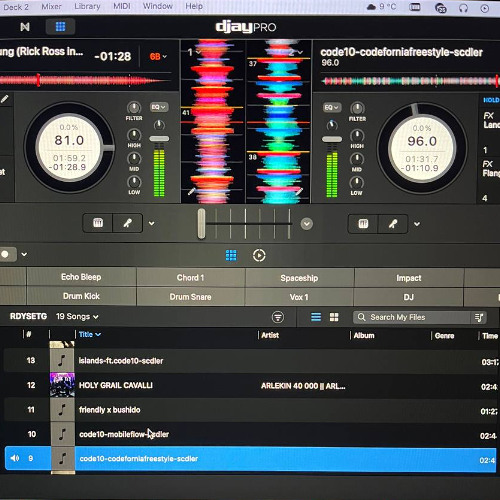Select track friendly x bushido
The height and width of the screenshot is (500, 500).
(250, 410)
